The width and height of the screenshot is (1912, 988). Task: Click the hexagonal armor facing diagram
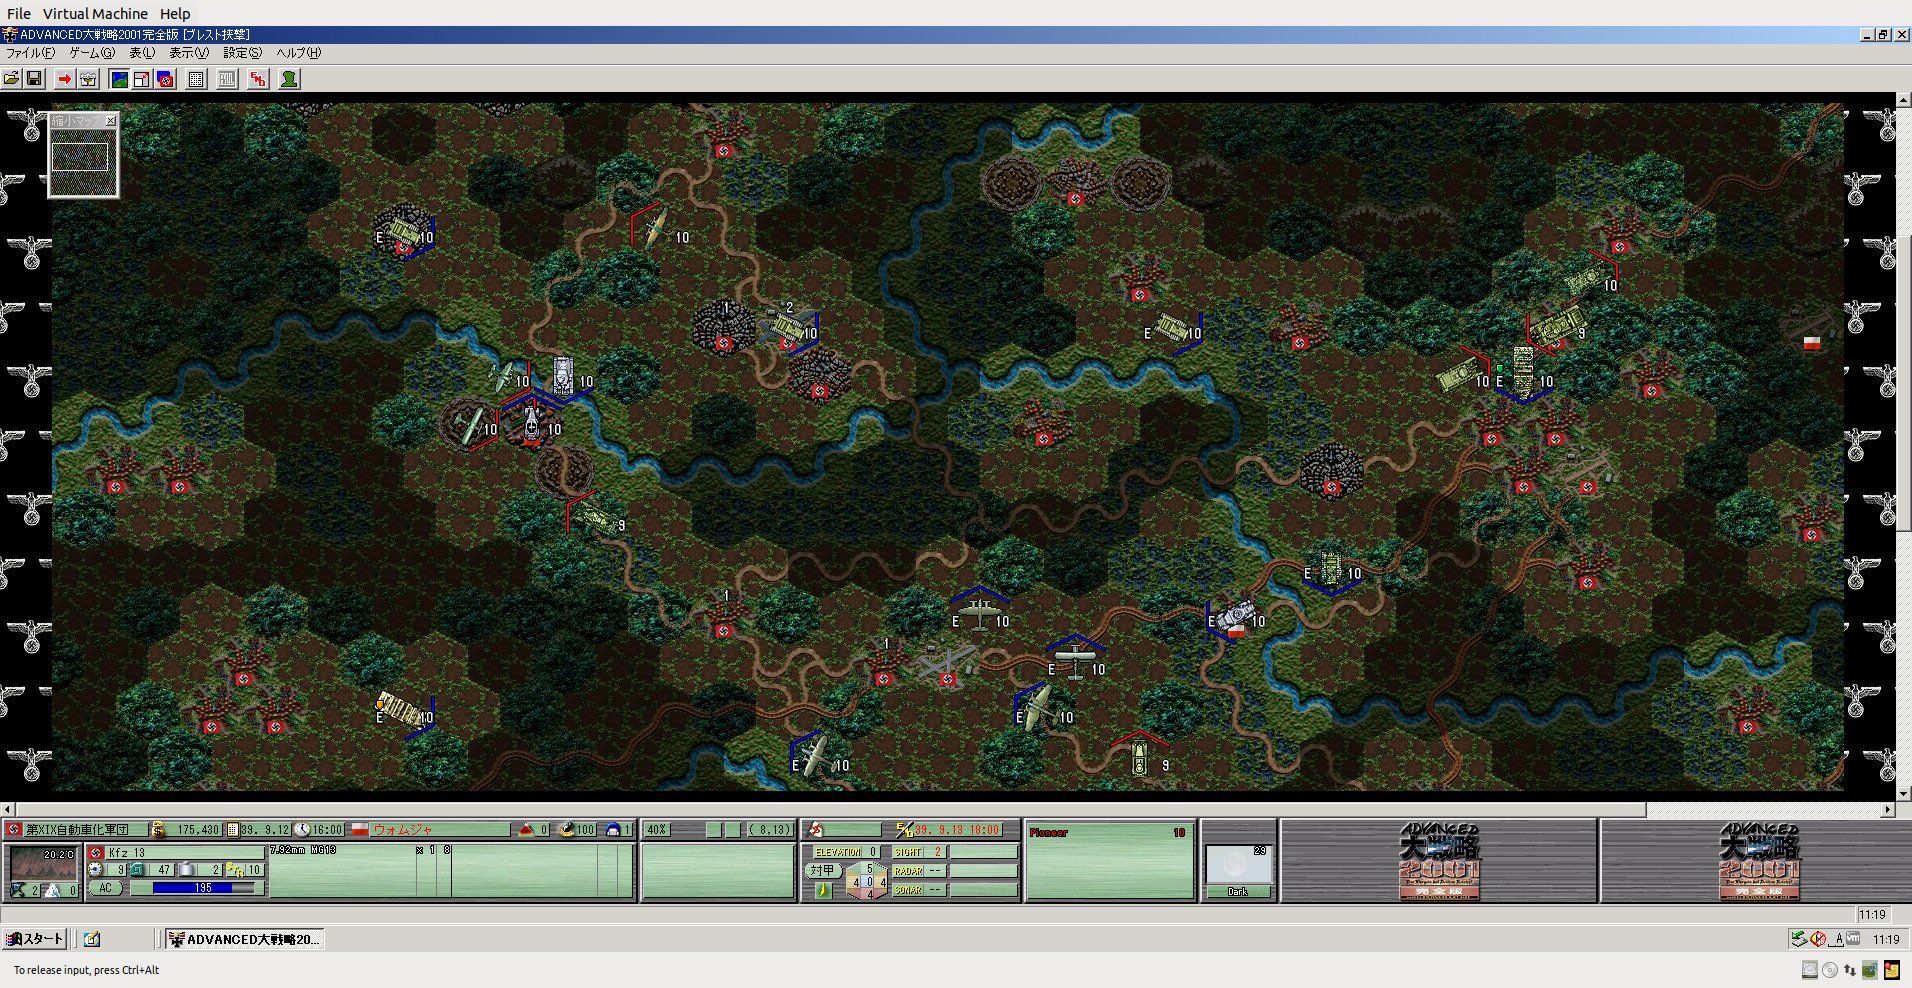[x=867, y=881]
